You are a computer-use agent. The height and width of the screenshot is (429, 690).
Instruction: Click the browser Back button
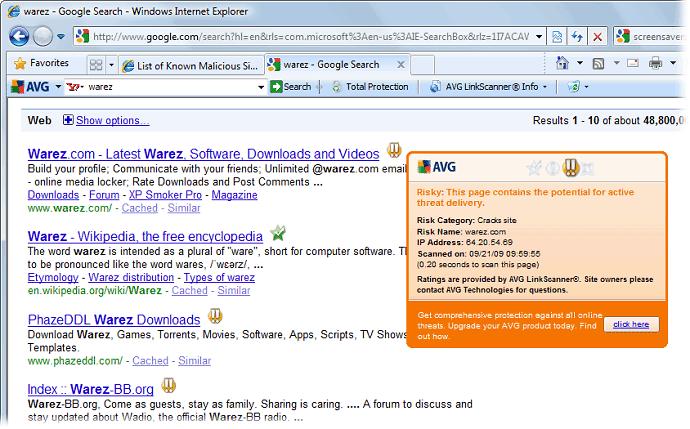[x=19, y=37]
